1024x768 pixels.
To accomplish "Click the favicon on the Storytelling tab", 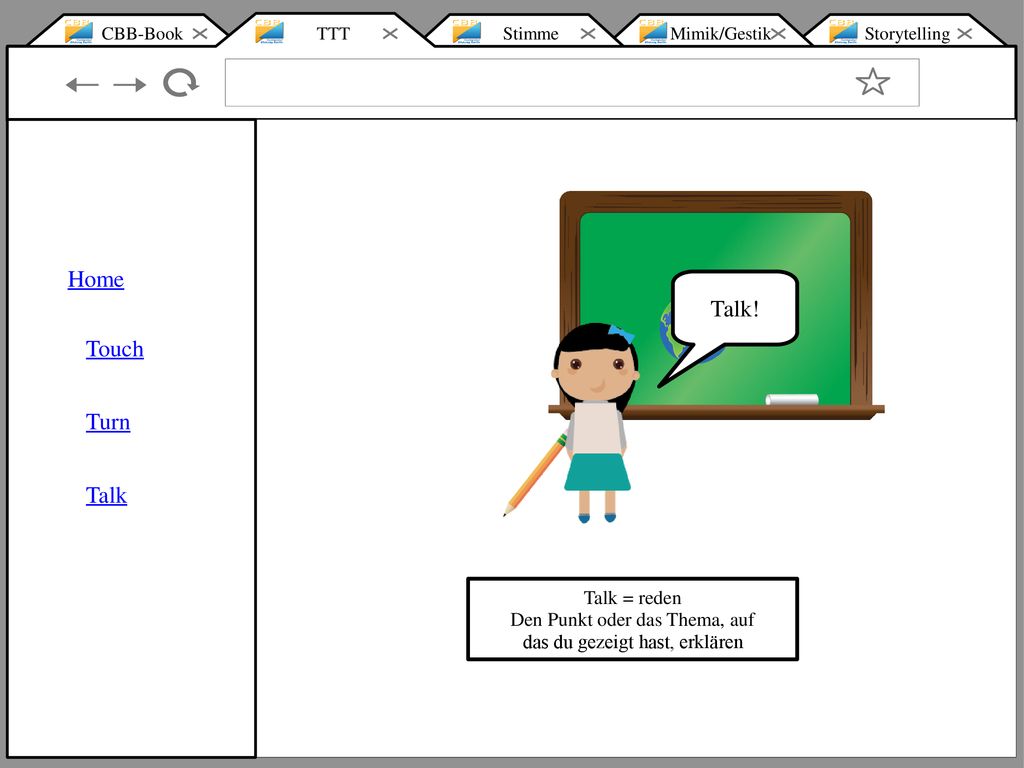I will point(843,31).
